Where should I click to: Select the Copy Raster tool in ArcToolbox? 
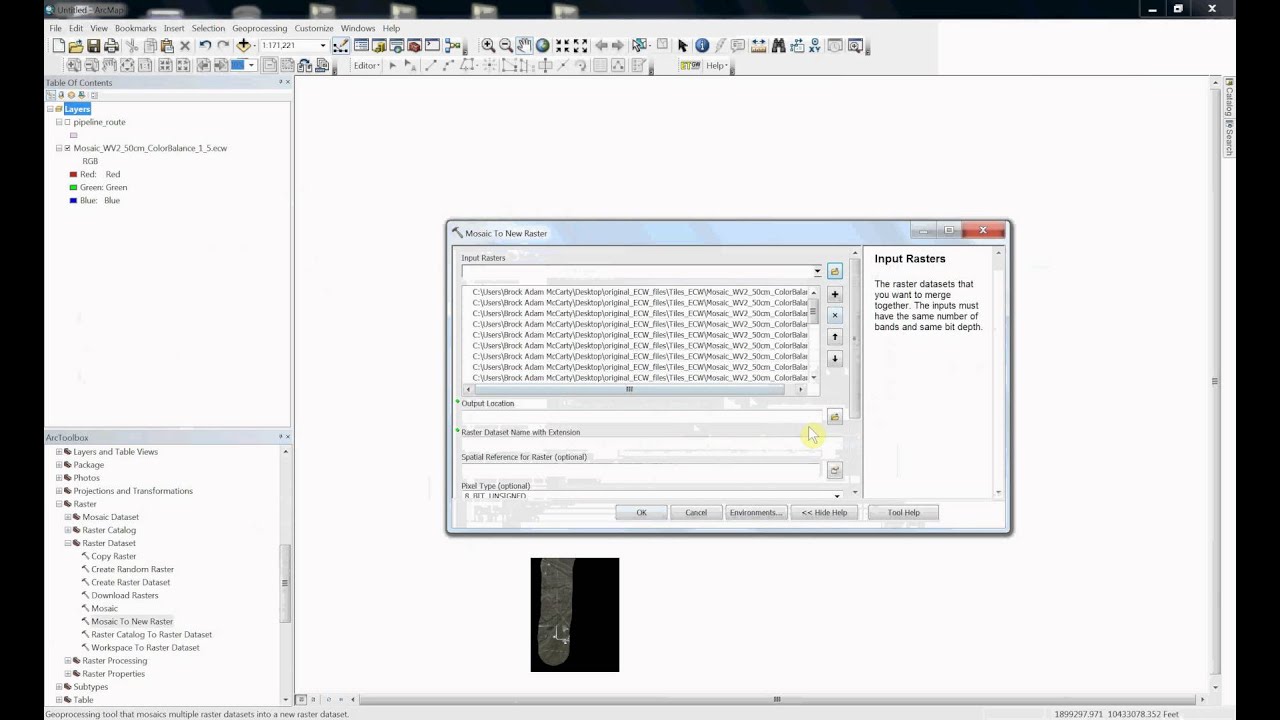[x=114, y=556]
